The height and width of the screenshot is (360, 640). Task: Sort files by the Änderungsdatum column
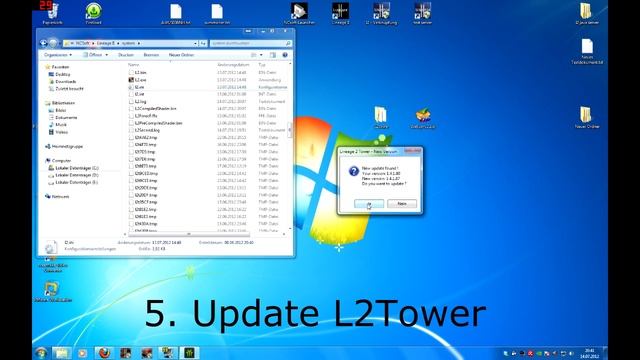(x=233, y=64)
